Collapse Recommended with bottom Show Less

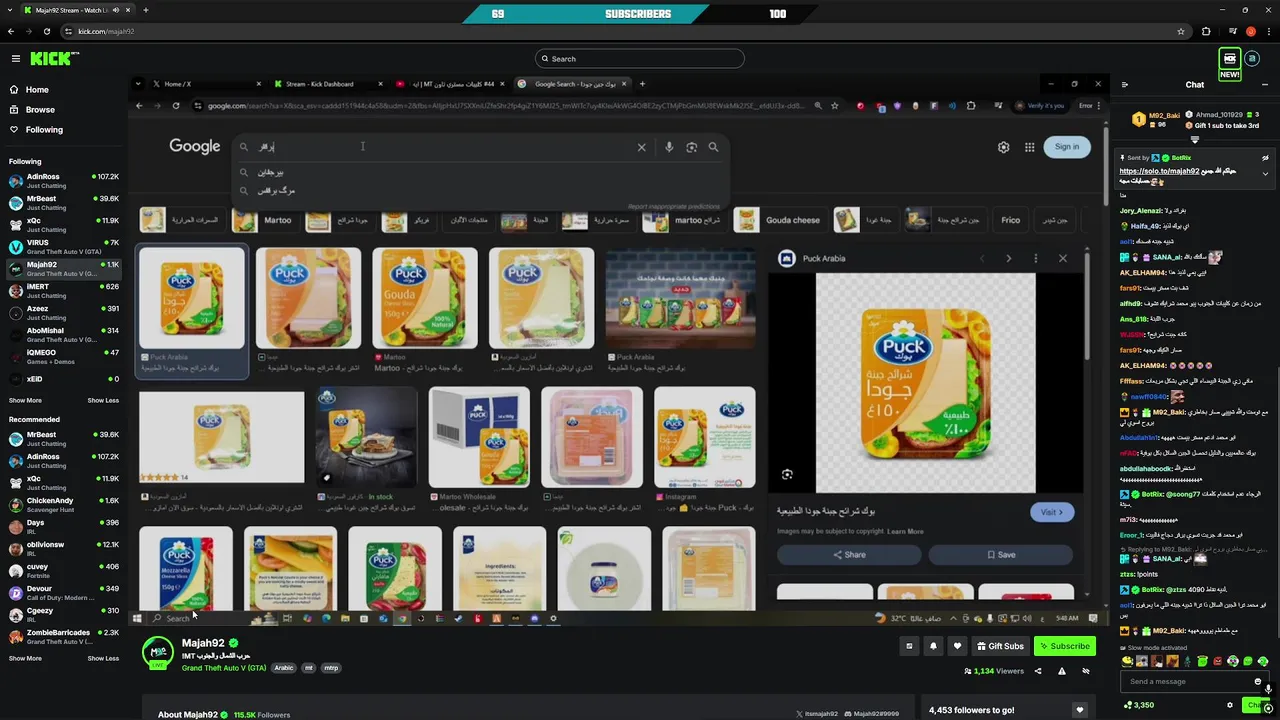[x=103, y=658]
